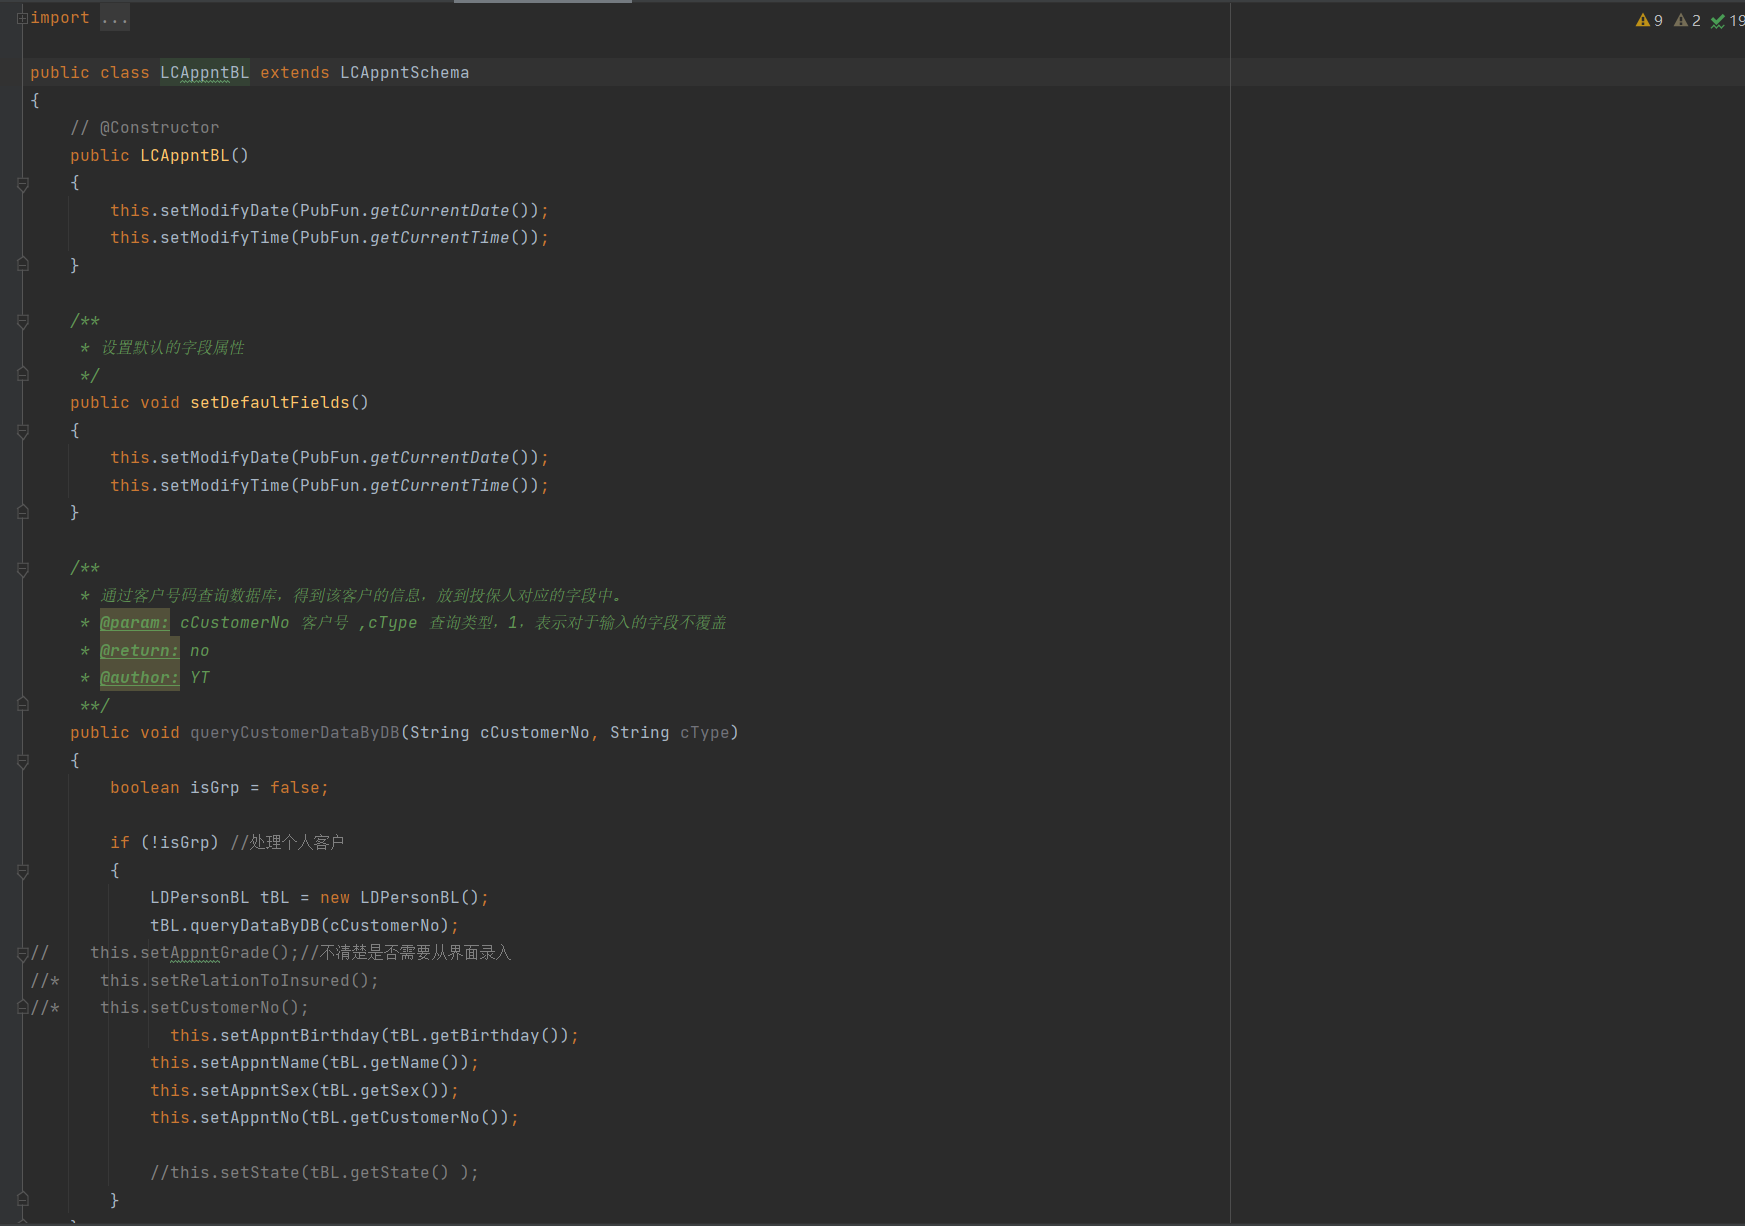Click fold end marker at commented setCustomerNo line

coord(22,1008)
